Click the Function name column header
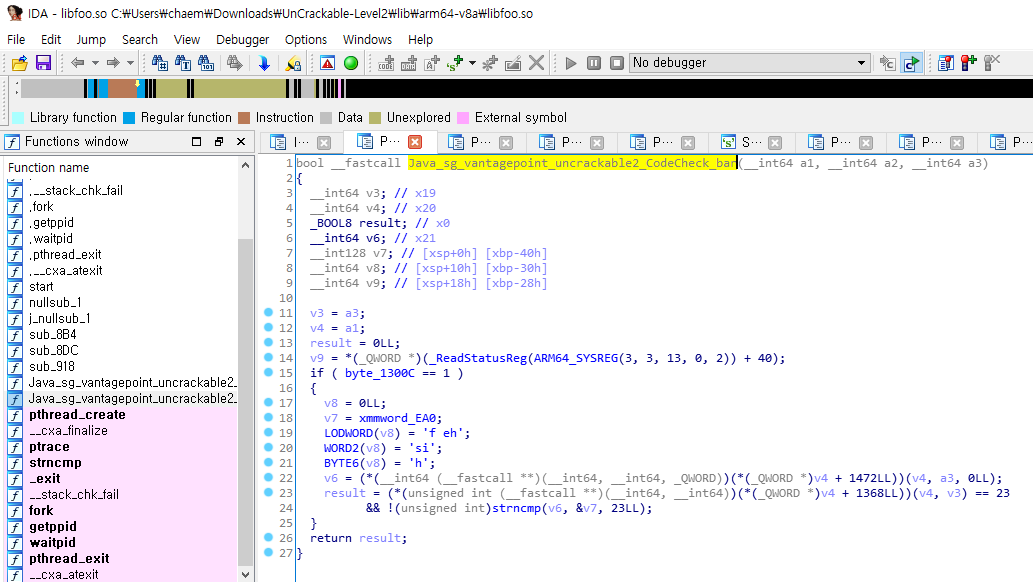The width and height of the screenshot is (1033, 582). [121, 167]
